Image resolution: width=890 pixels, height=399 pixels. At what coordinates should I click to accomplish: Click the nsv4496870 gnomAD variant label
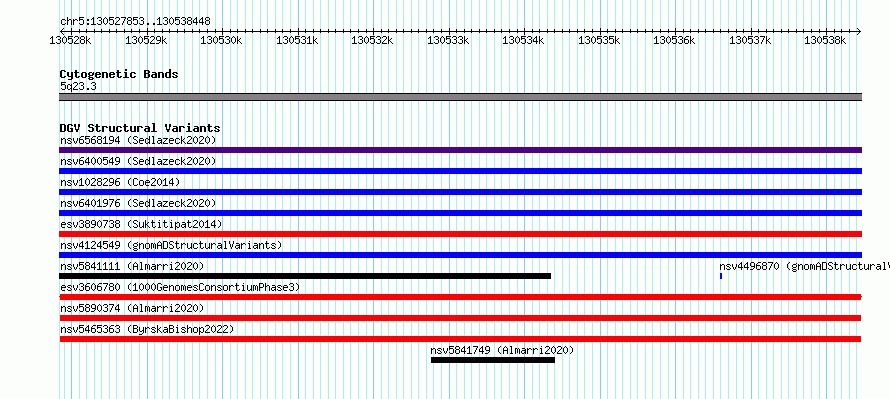(x=804, y=266)
